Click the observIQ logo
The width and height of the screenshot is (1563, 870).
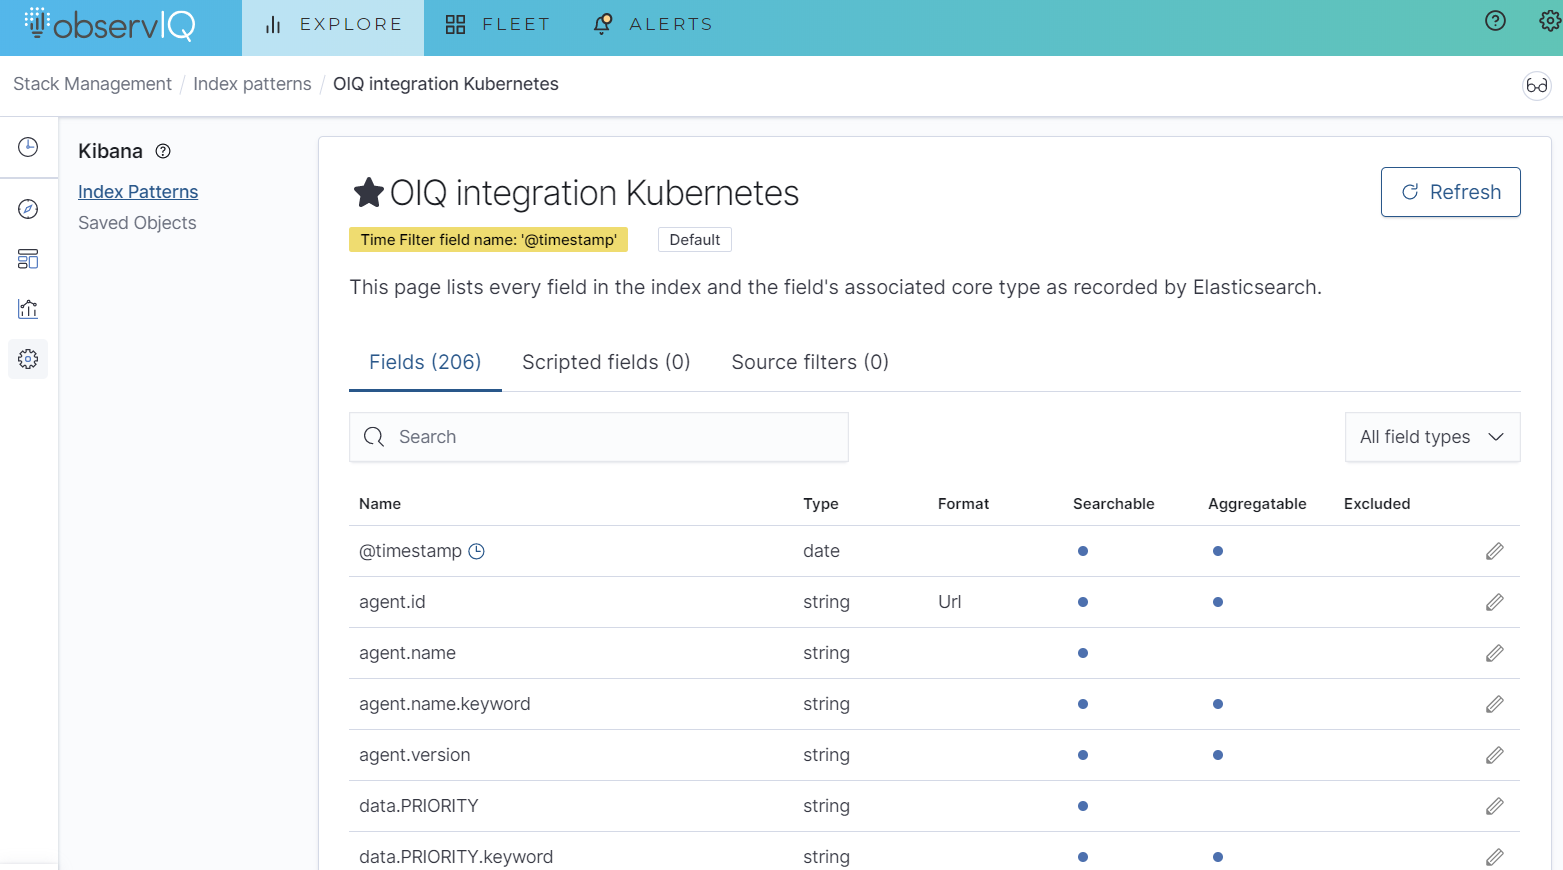coord(110,25)
